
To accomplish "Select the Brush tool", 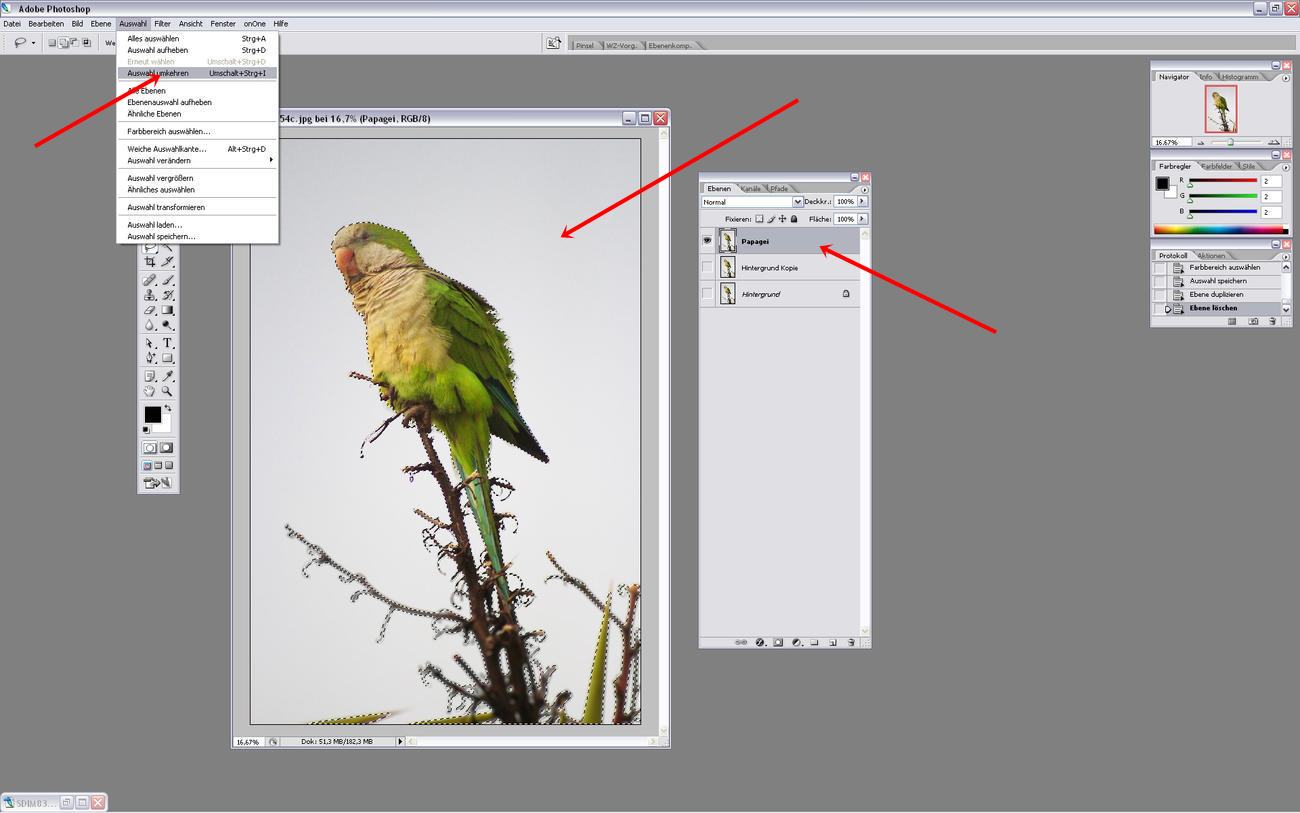I will click(x=167, y=280).
